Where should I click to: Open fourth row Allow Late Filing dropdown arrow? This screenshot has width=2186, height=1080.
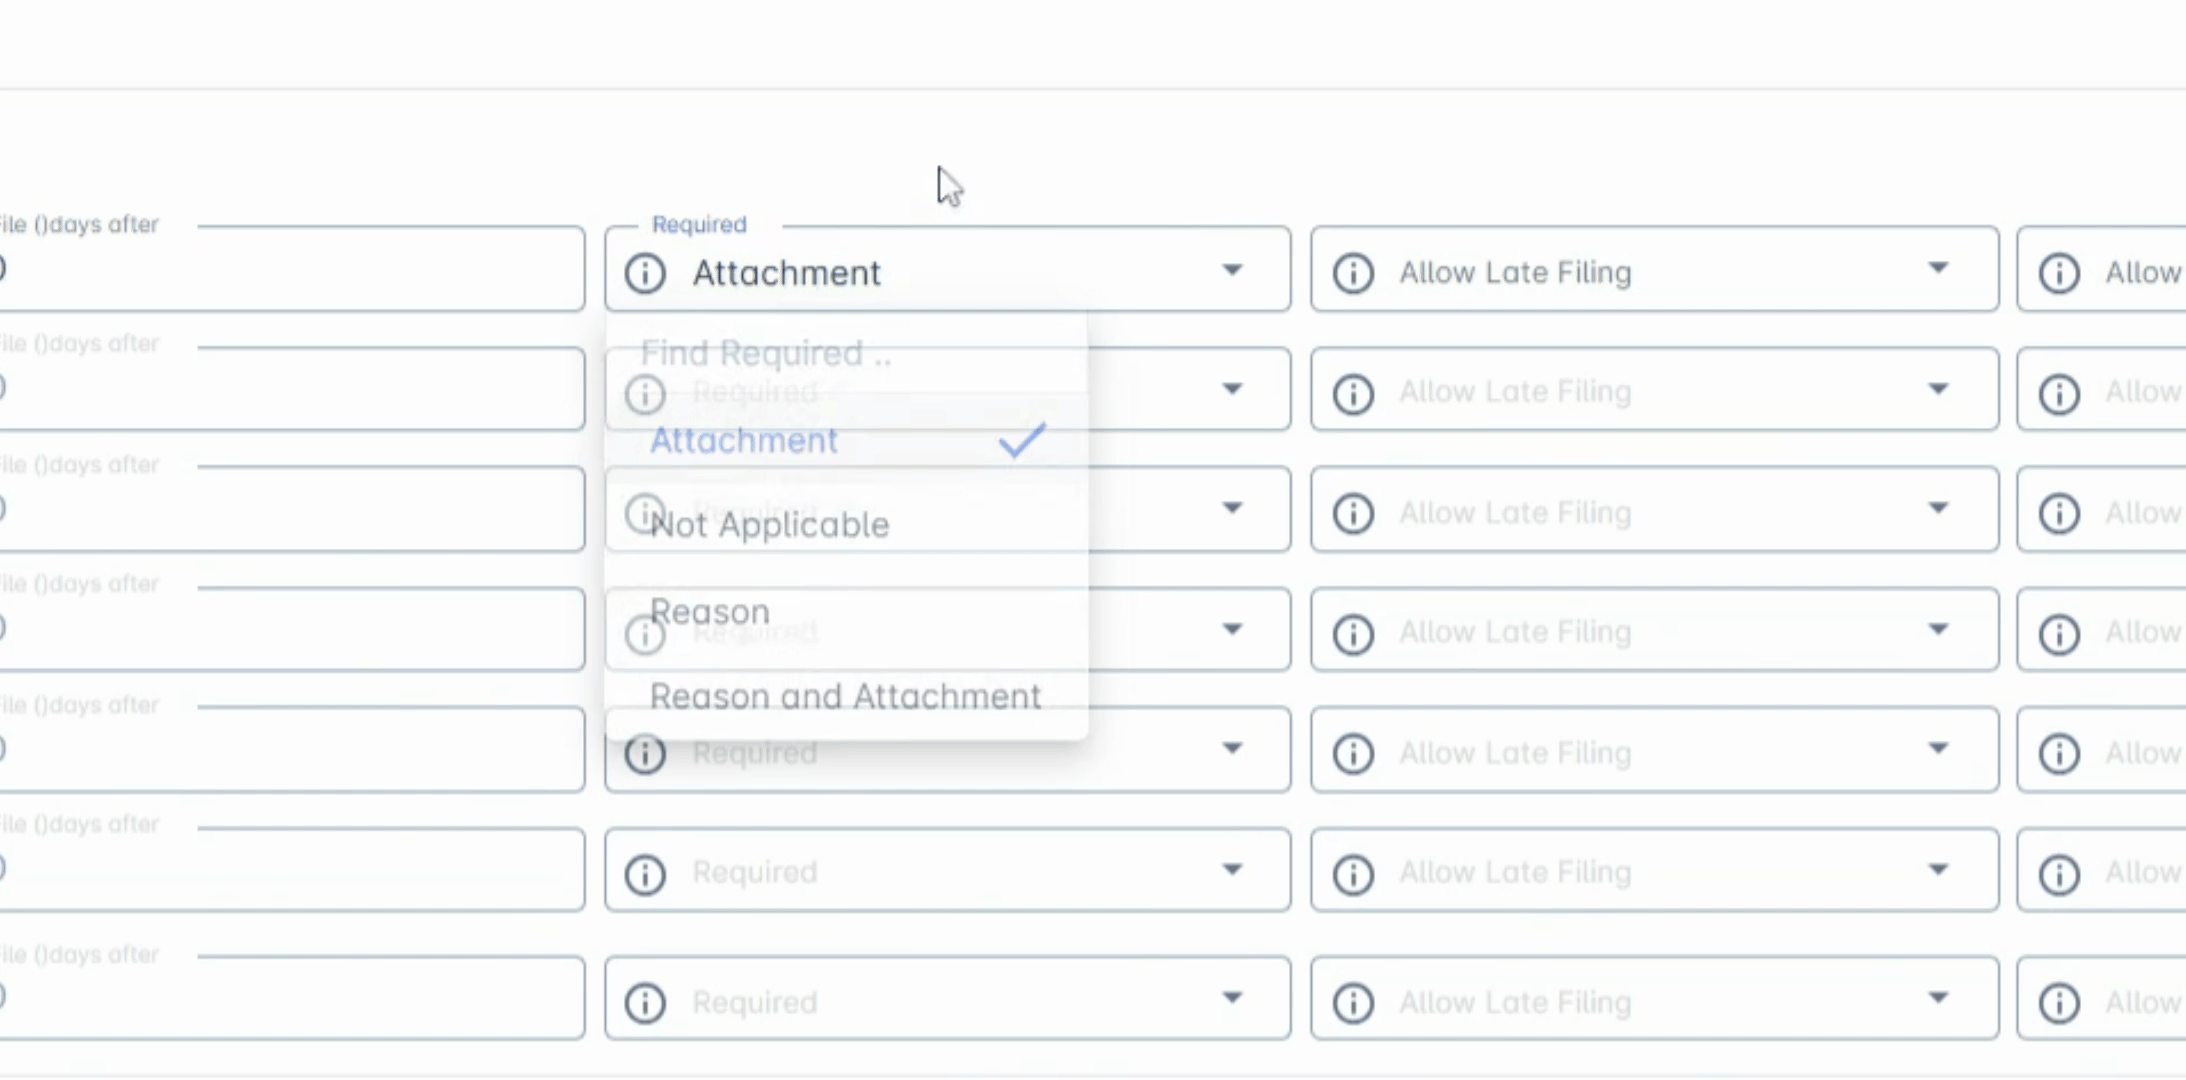click(x=1938, y=629)
